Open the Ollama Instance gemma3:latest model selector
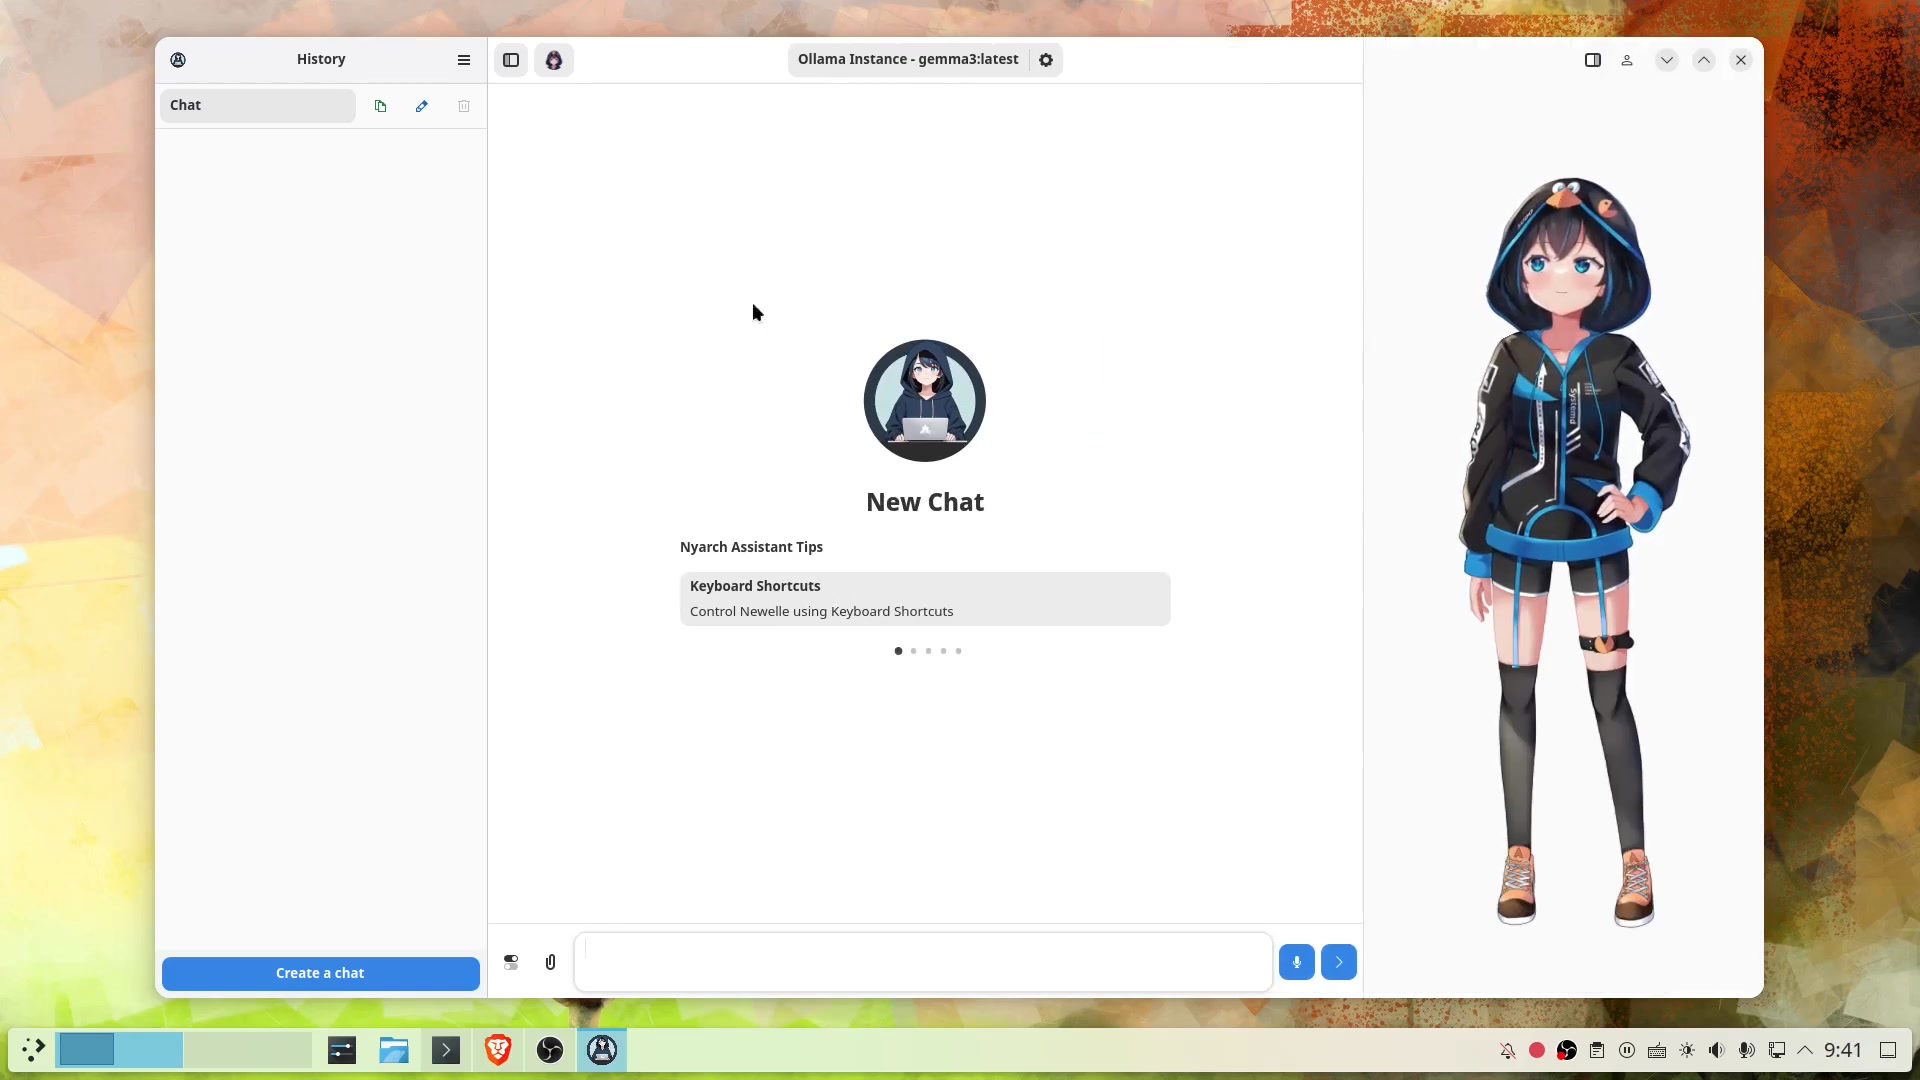1920x1080 pixels. (x=908, y=60)
